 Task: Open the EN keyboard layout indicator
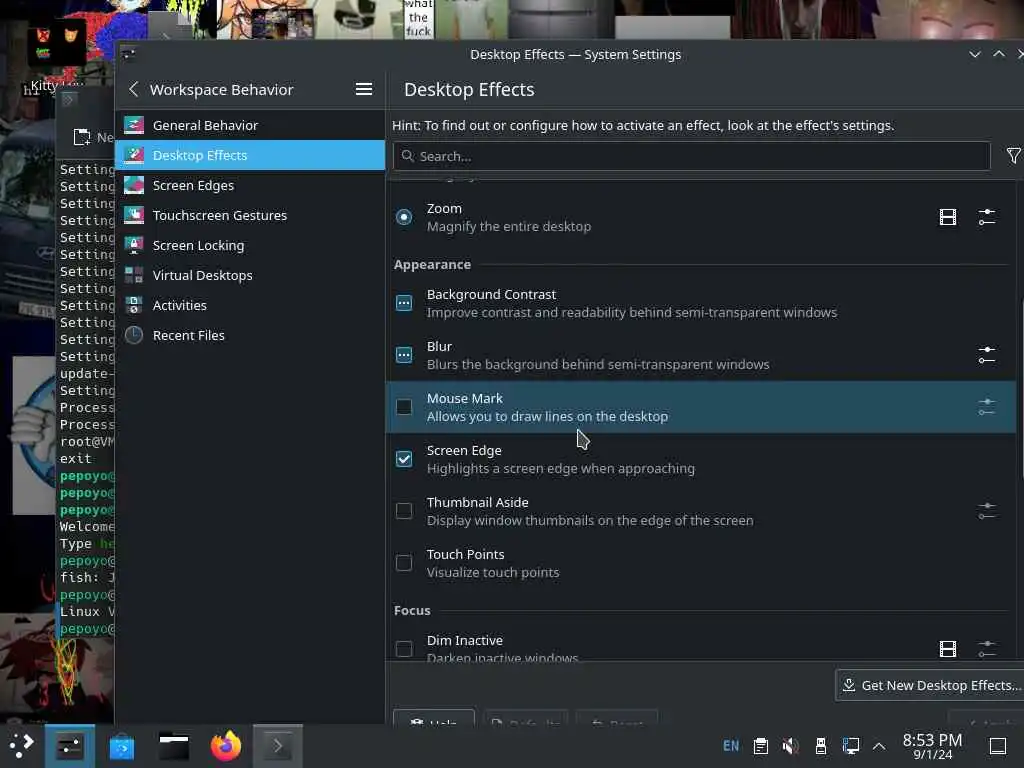(731, 746)
